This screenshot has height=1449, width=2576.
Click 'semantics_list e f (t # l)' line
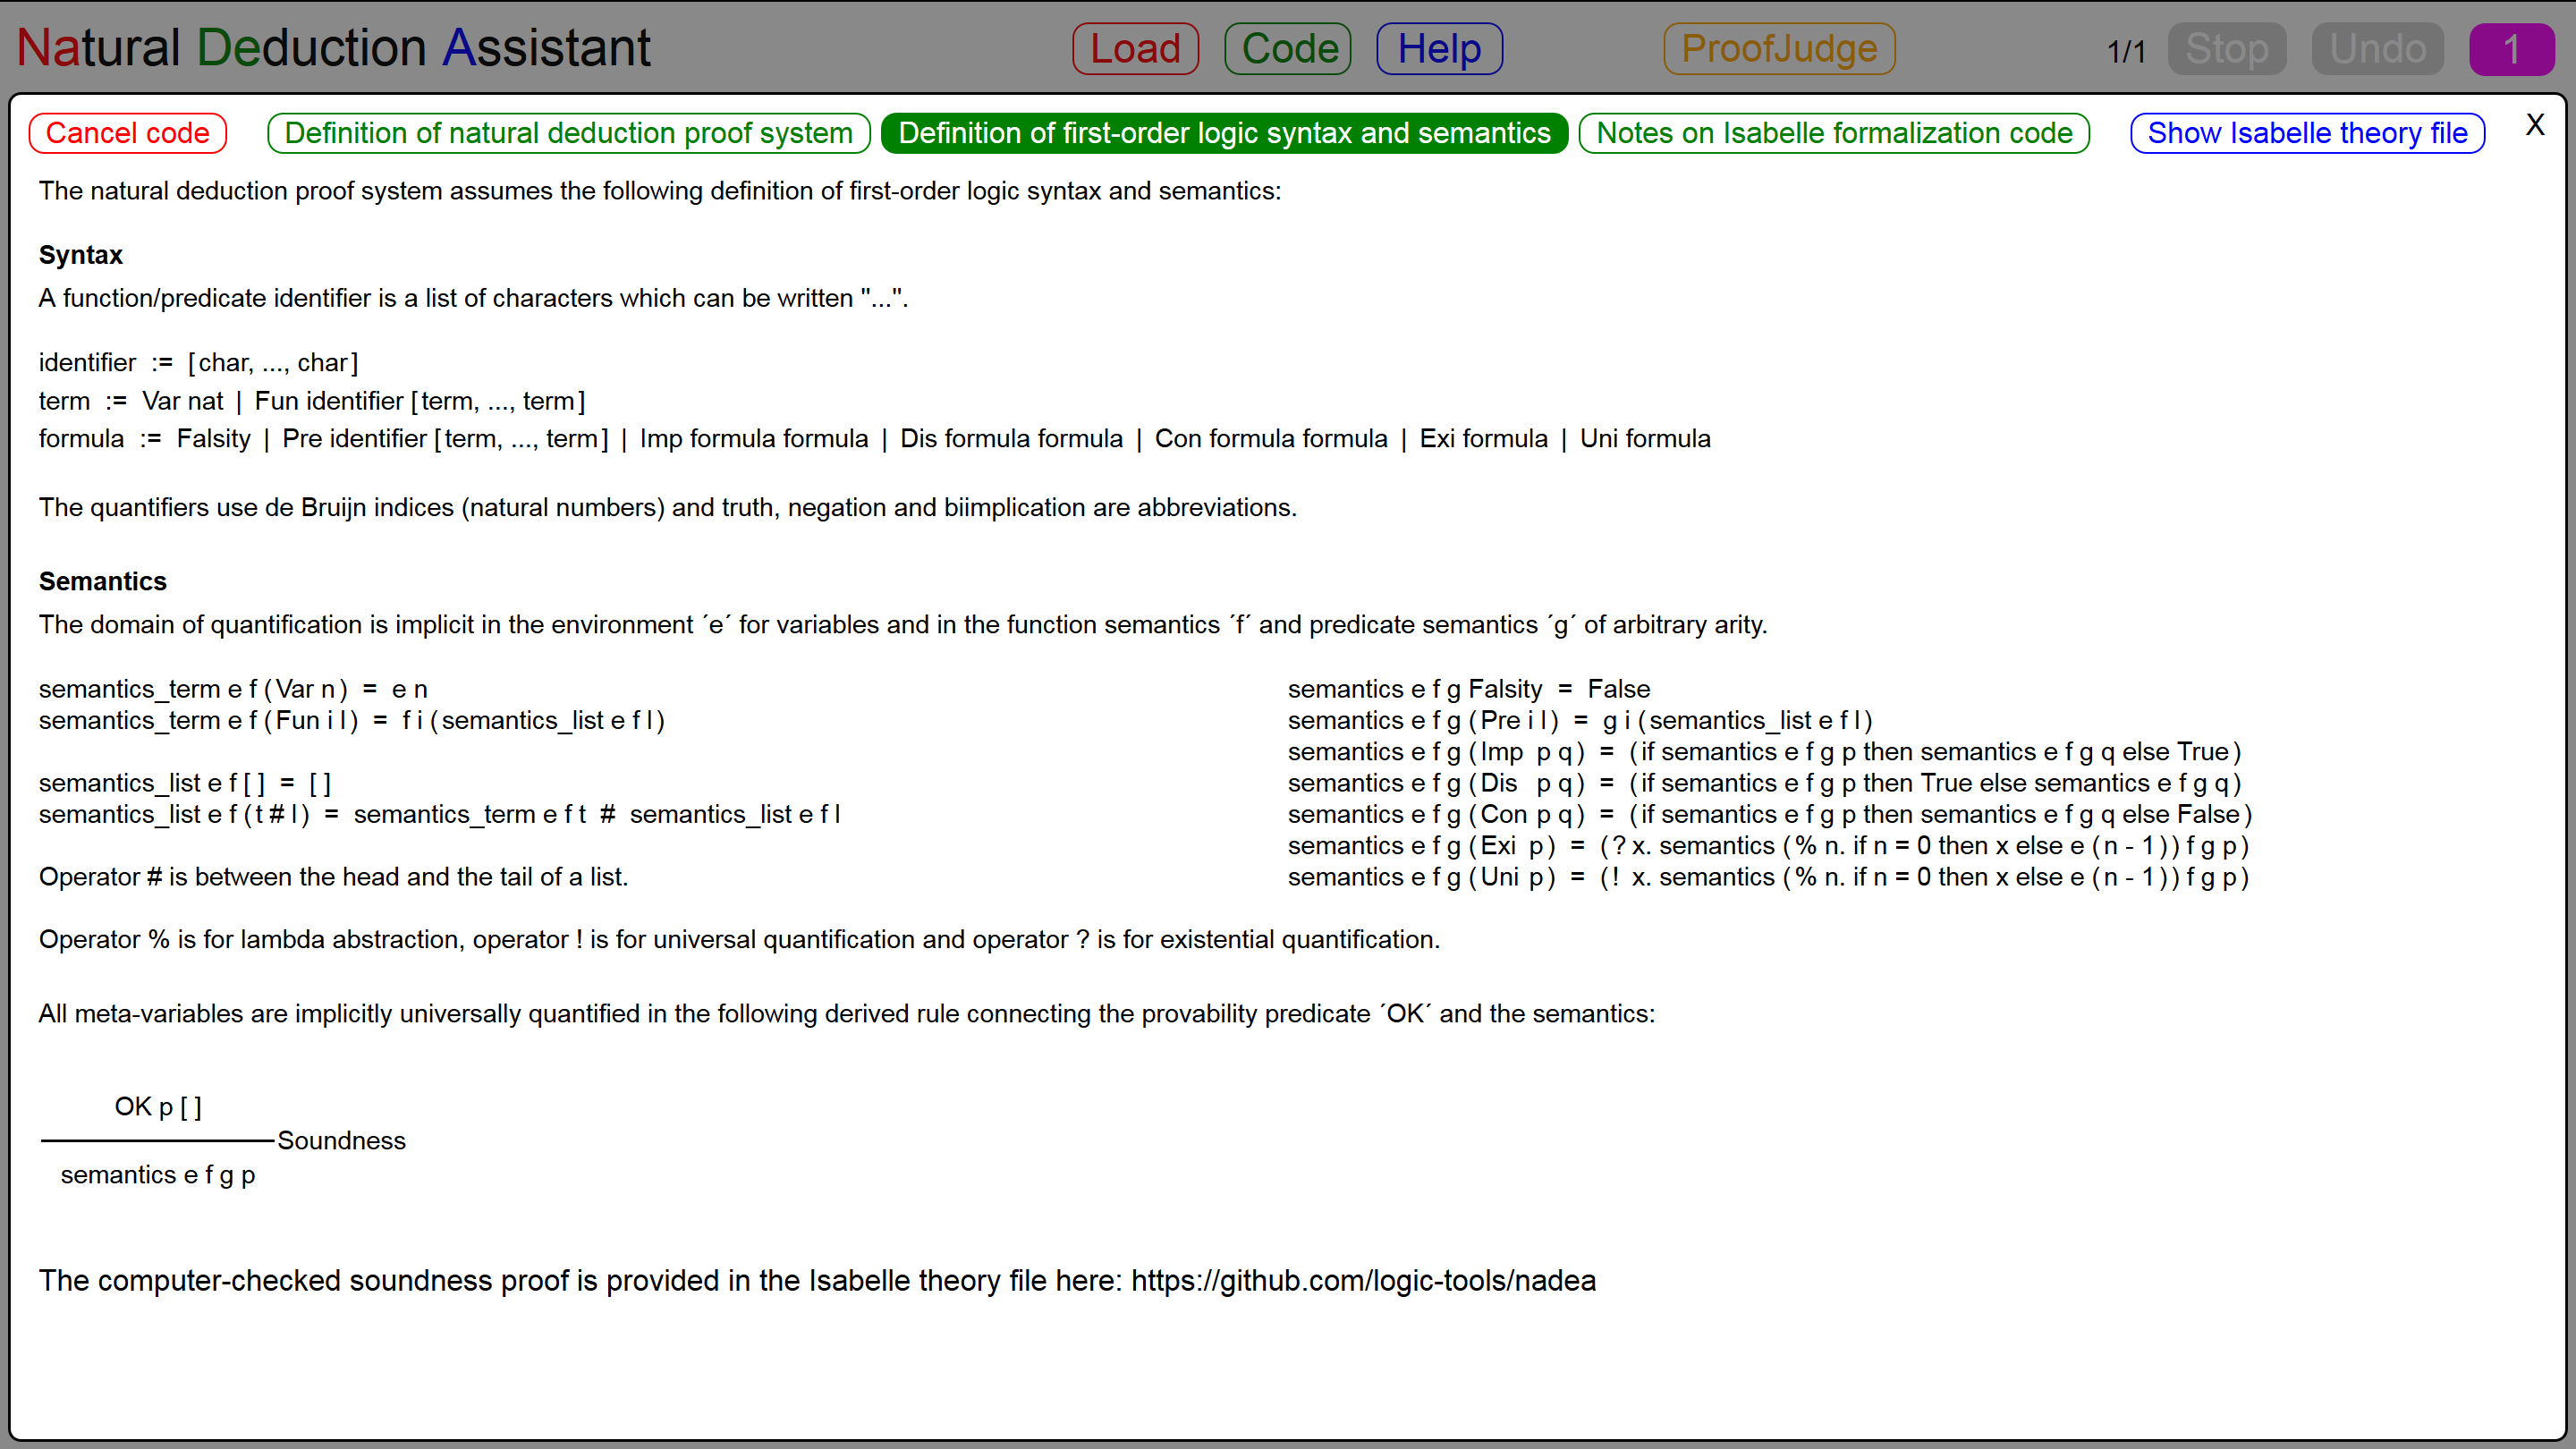point(440,814)
